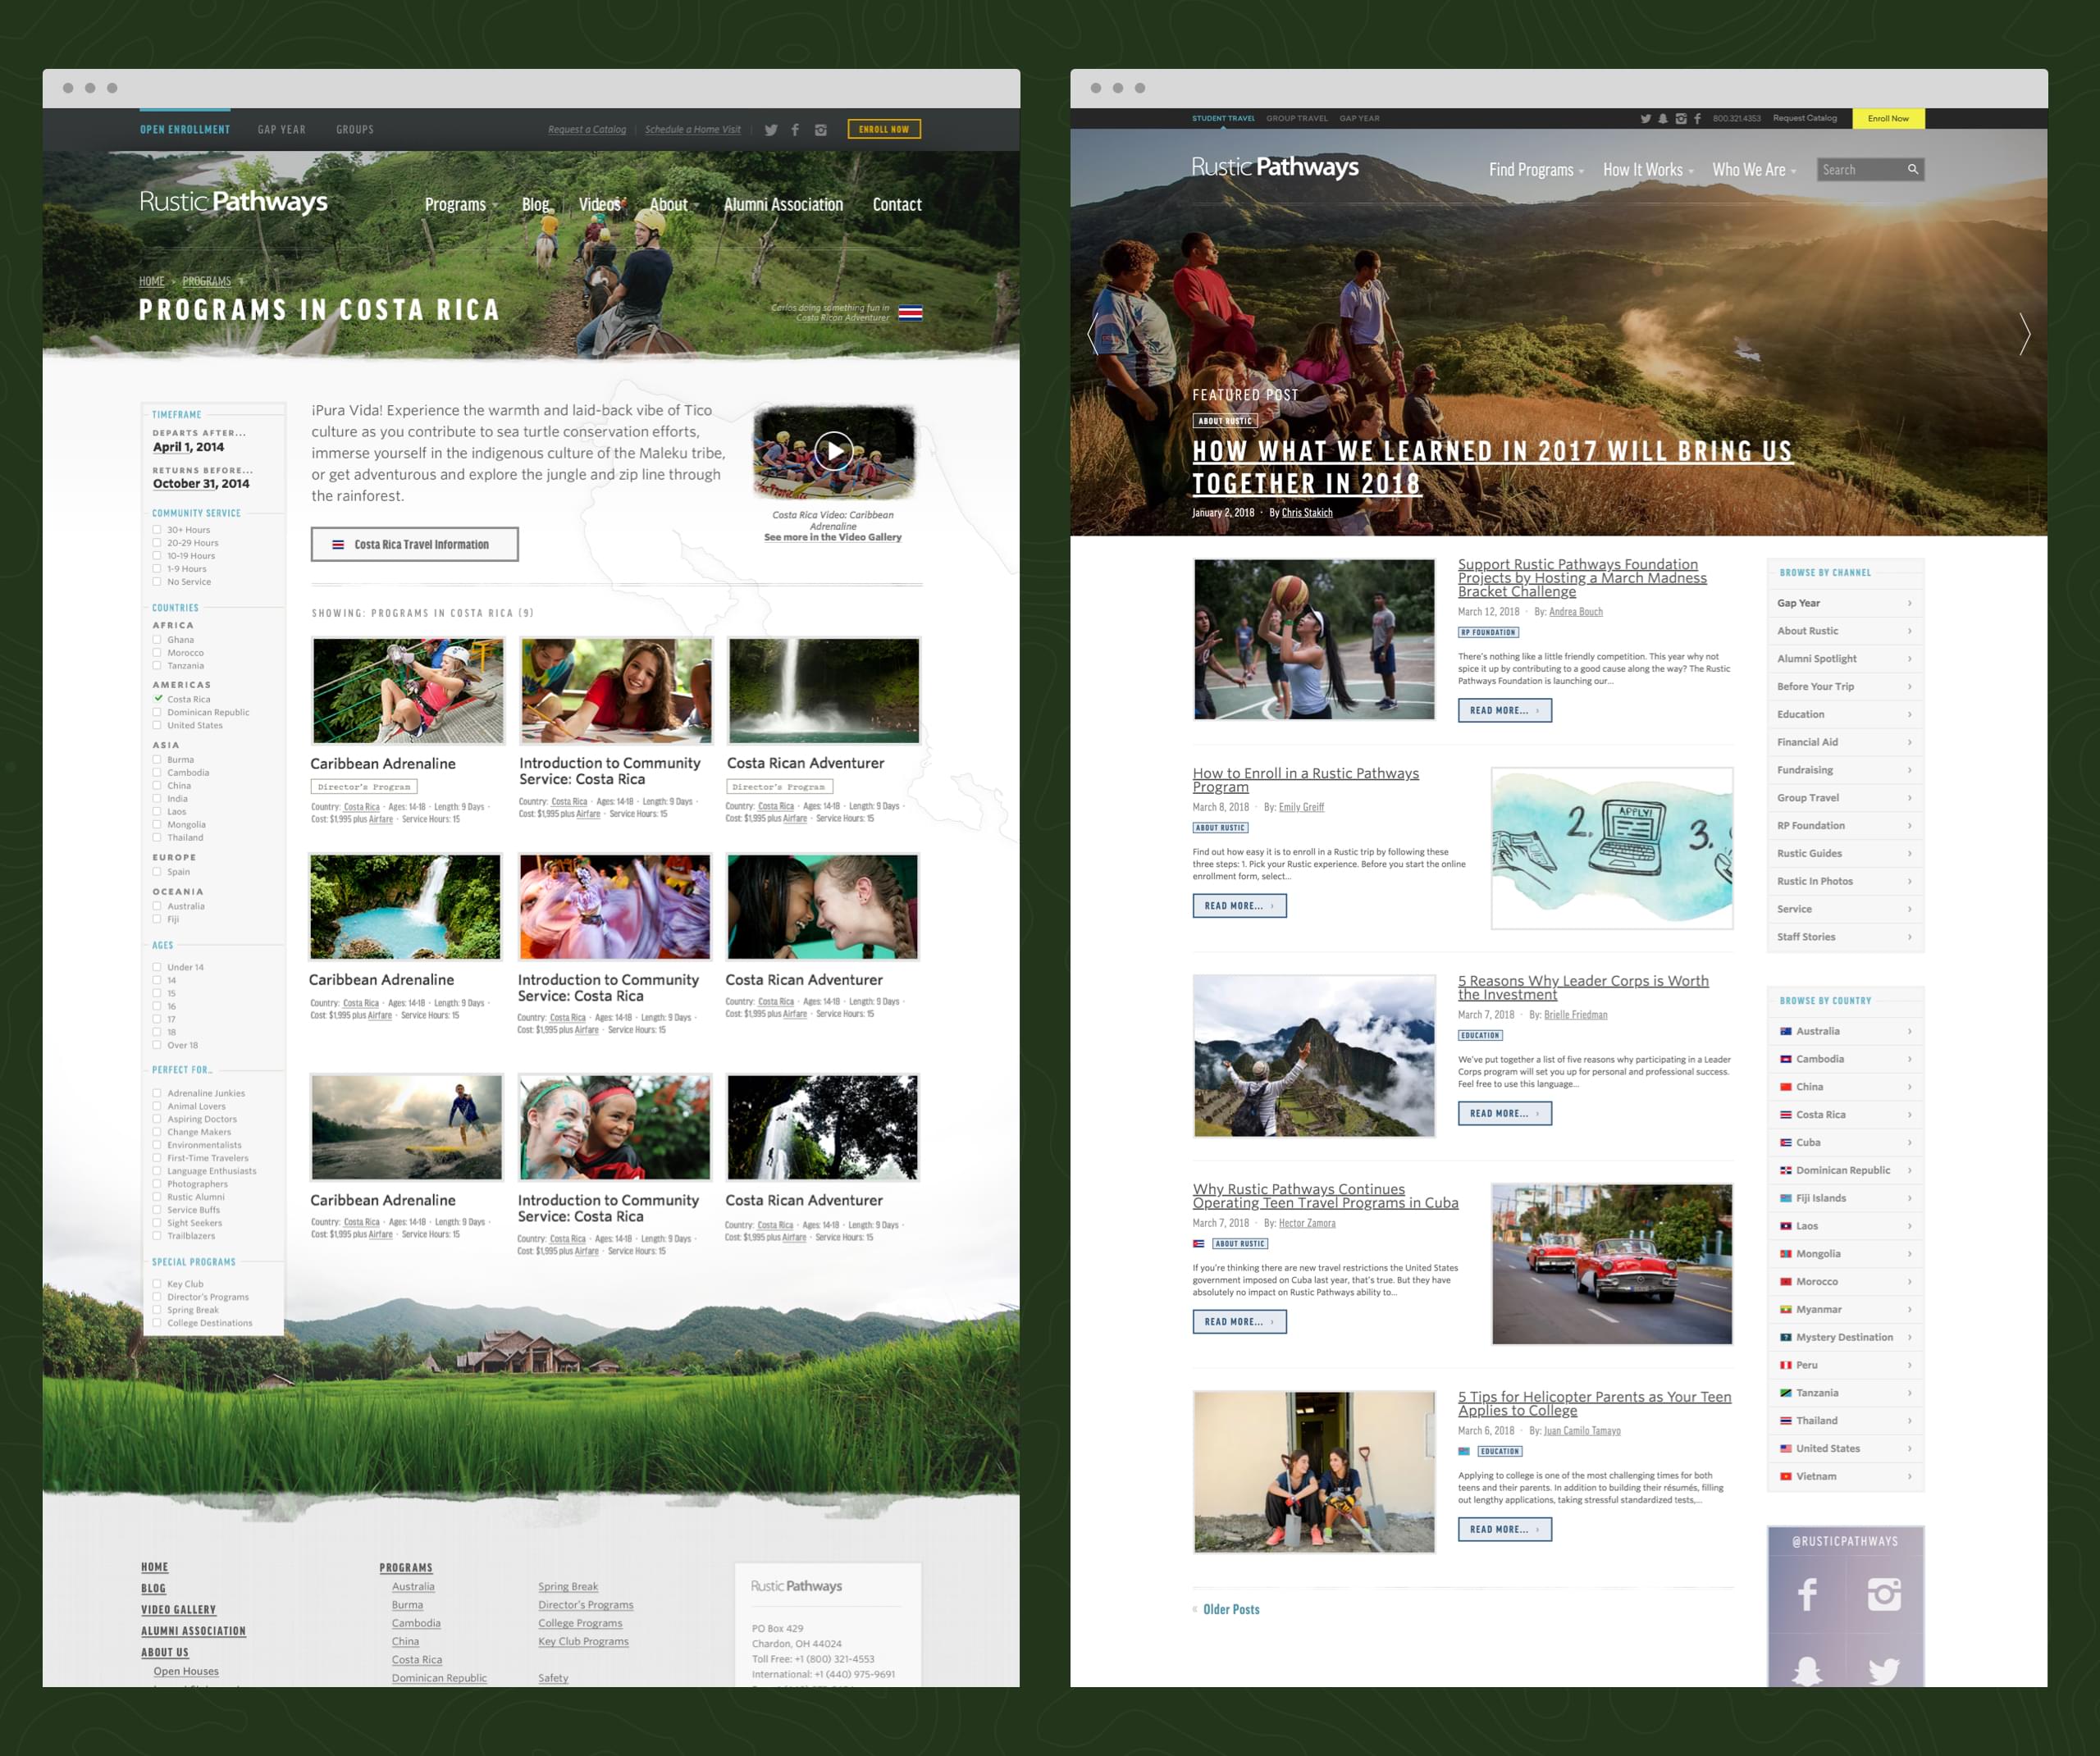Click flag icon on Costa Rica Travel Information button
The width and height of the screenshot is (2100, 1756).
[338, 545]
